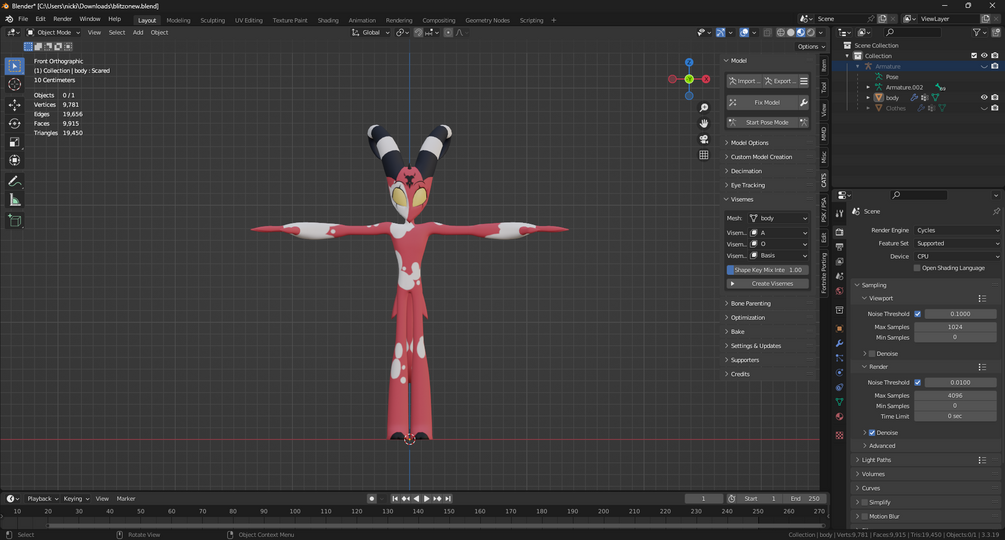This screenshot has height=540, width=1005.
Task: Uncheck Render Denoise checkbox
Action: click(x=872, y=433)
